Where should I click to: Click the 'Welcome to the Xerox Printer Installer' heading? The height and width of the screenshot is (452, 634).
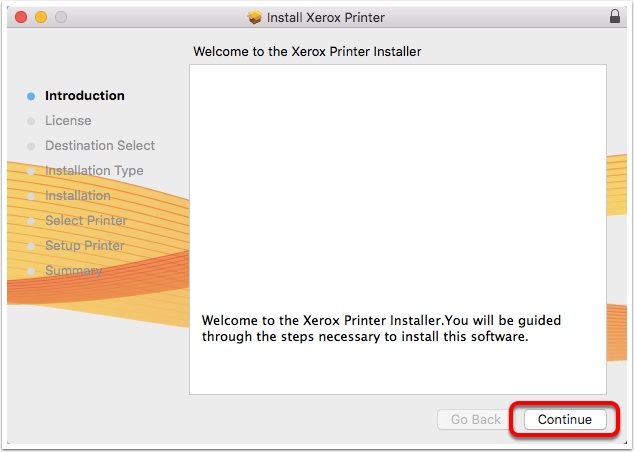307,51
